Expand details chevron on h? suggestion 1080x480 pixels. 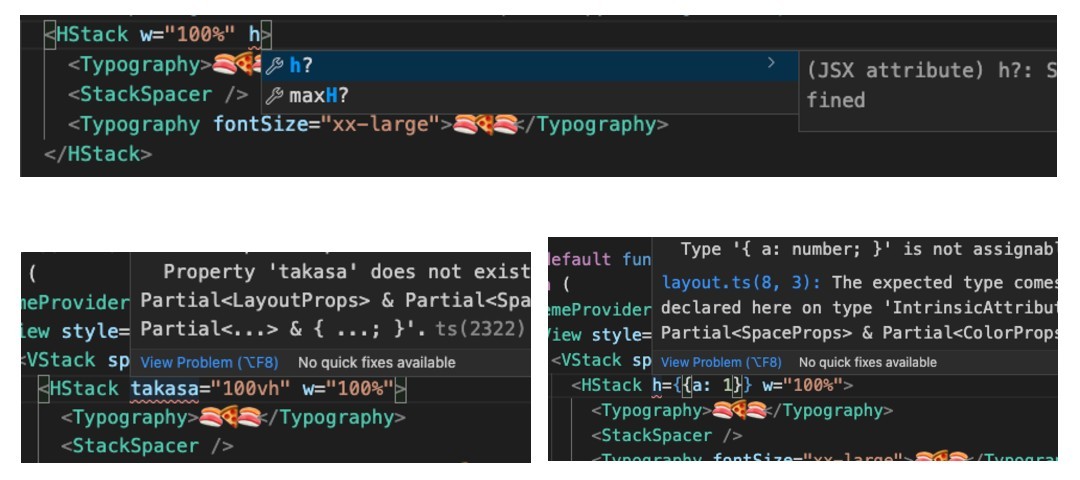(771, 63)
